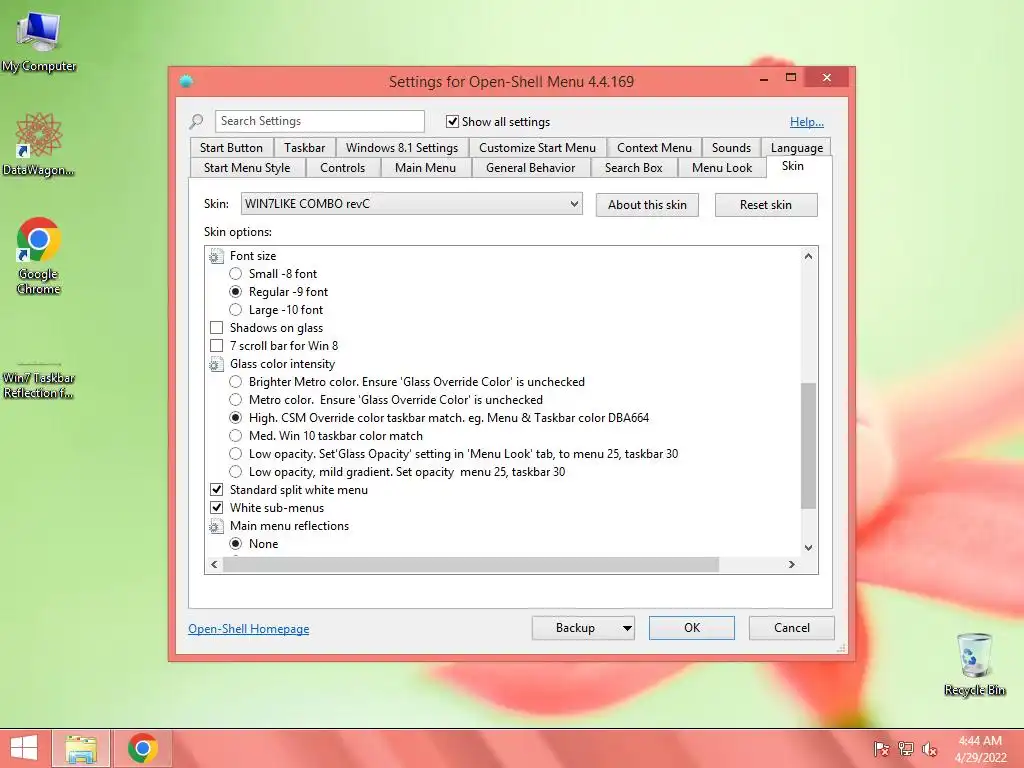Switch to the Start Button tab
This screenshot has height=768, width=1024.
pos(231,148)
